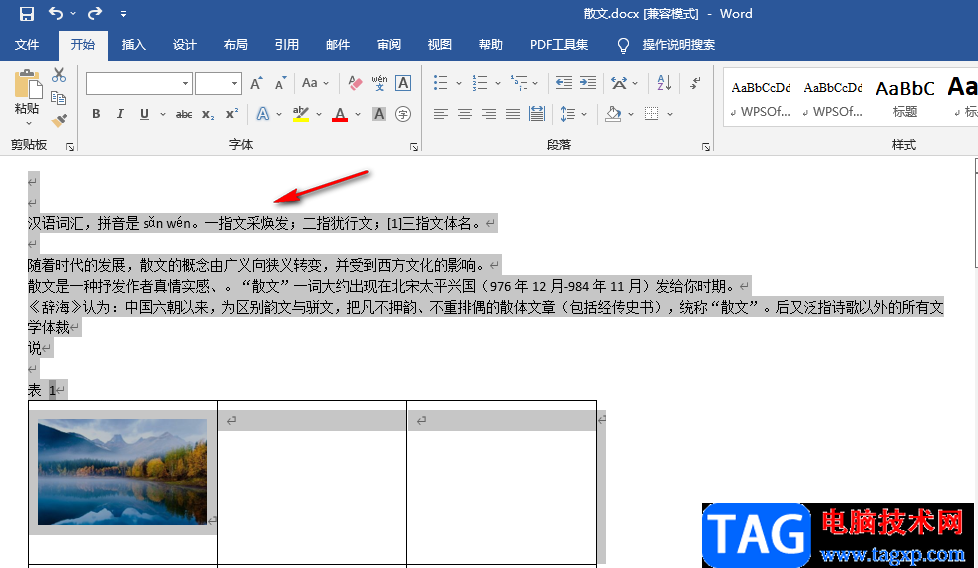Align text left
The height and width of the screenshot is (568, 978).
click(x=440, y=114)
